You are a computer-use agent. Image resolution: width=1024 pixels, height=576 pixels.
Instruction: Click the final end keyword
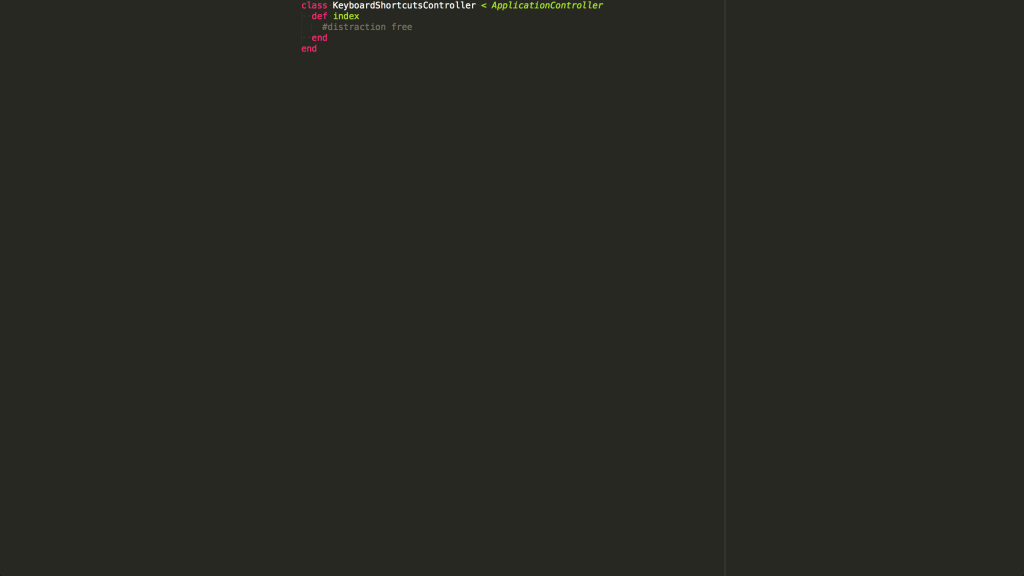click(308, 48)
